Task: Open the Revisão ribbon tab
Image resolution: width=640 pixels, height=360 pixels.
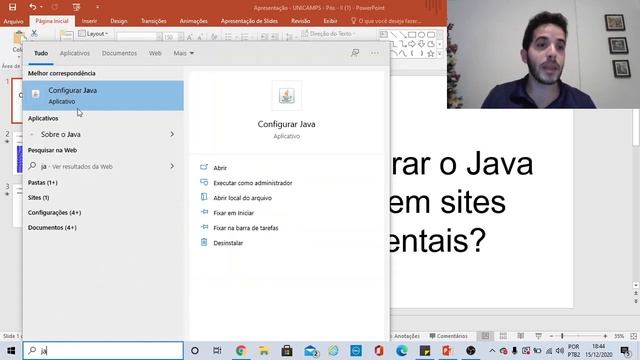Action: 300,21
